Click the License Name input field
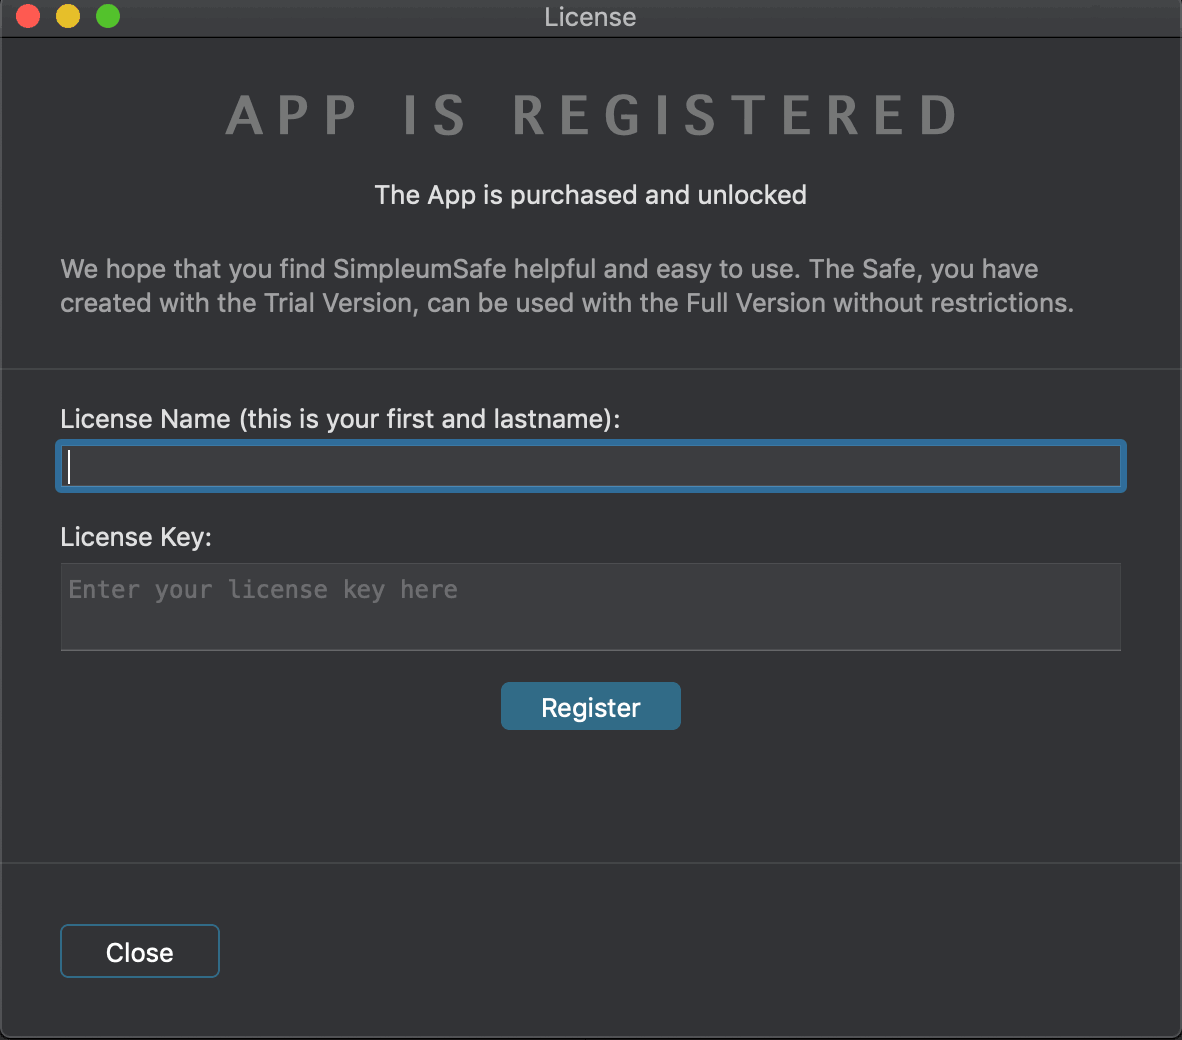The width and height of the screenshot is (1182, 1040). [x=591, y=466]
